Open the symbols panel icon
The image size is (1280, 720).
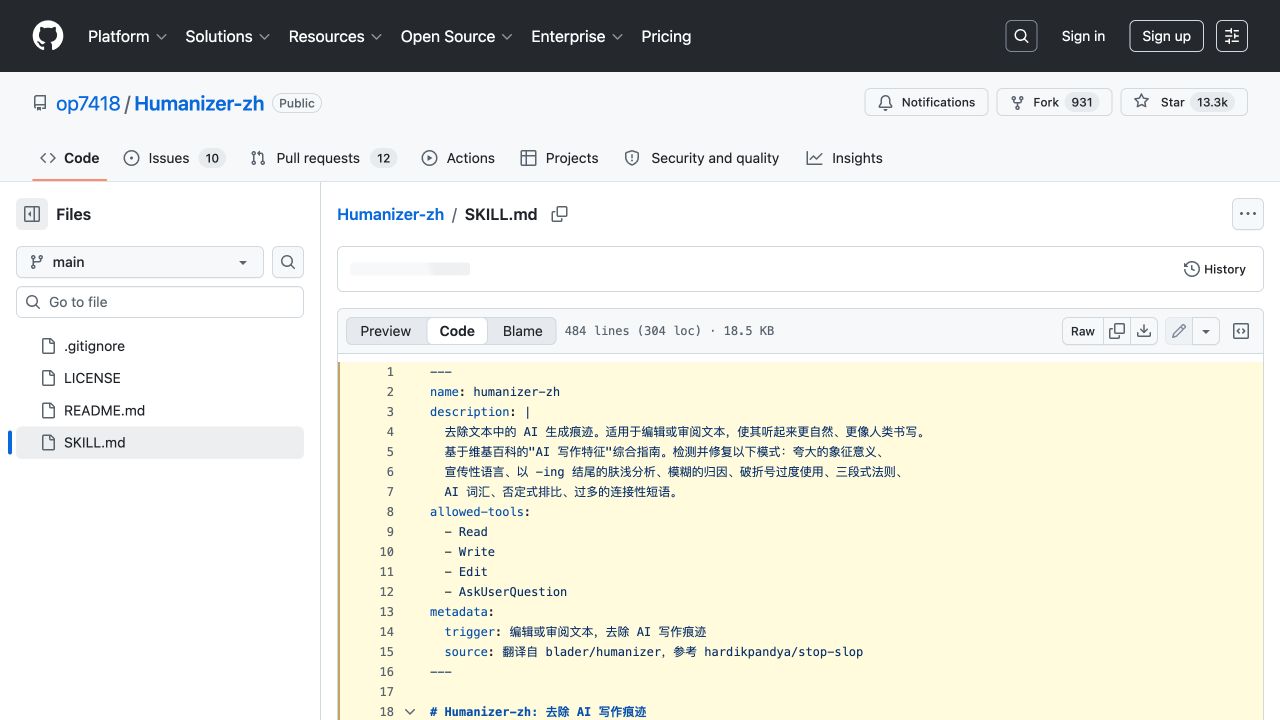1241,331
